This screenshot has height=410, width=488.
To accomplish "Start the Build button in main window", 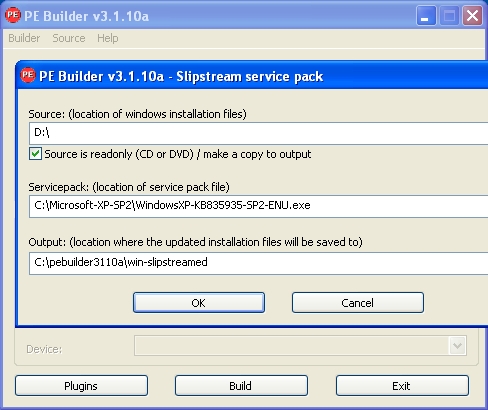I will [241, 386].
